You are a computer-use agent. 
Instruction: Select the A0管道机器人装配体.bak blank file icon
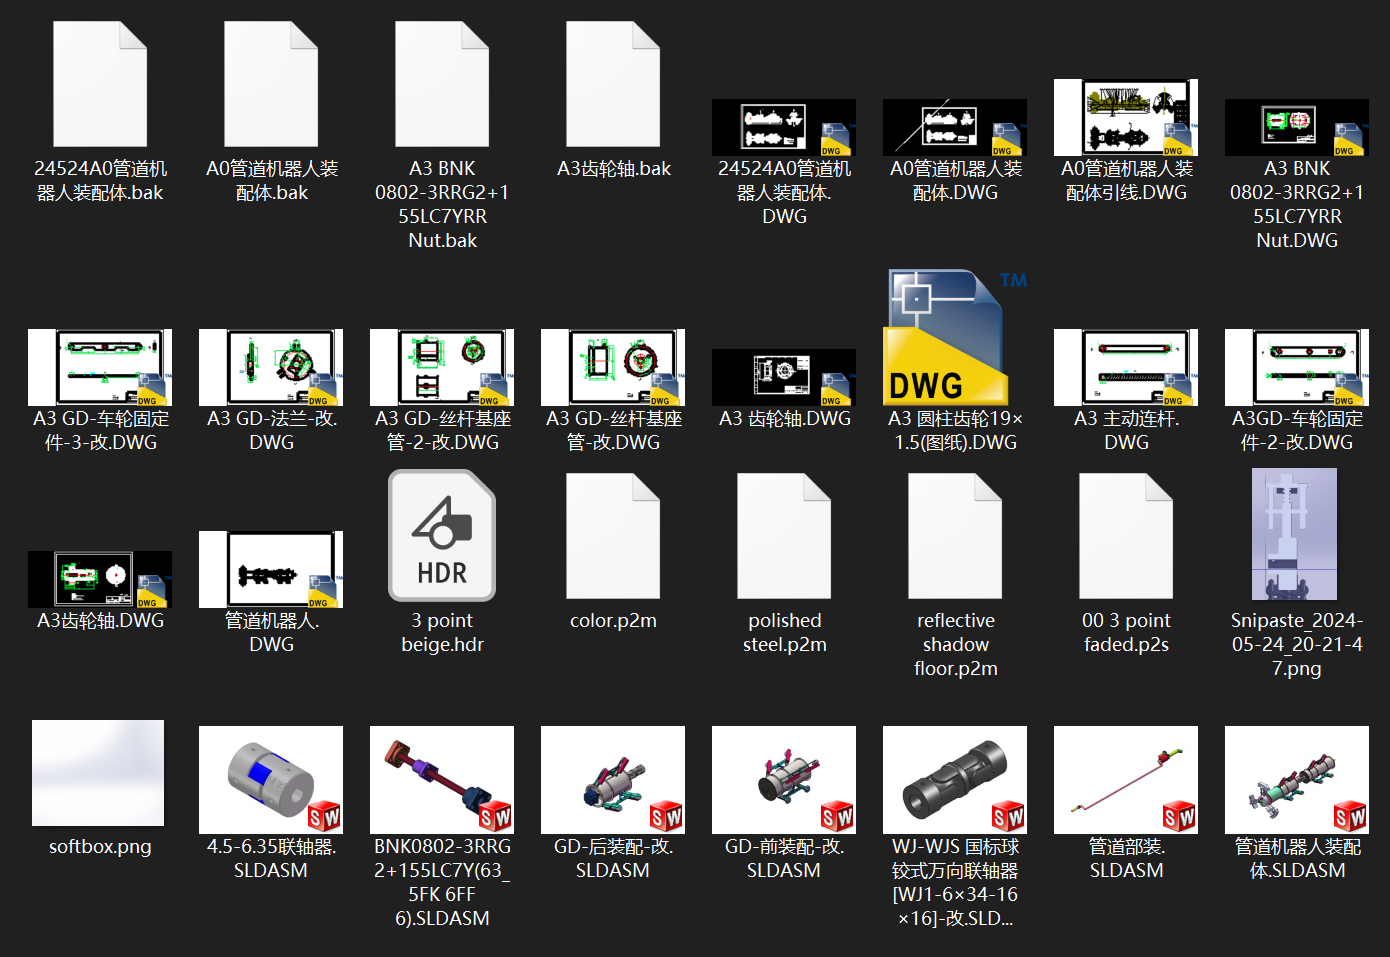[271, 84]
